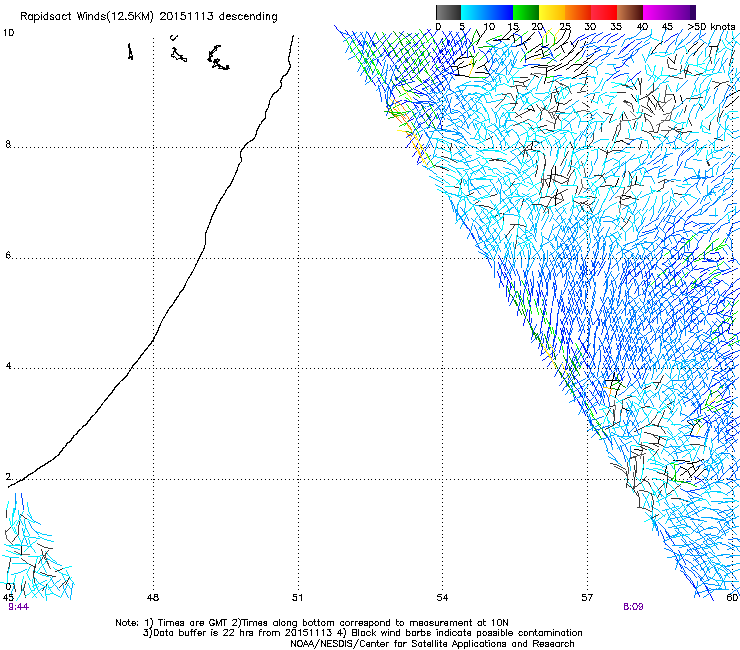This screenshot has height=650, width=740.
Task: Click the latitude label "4"
Action: pyautogui.click(x=8, y=366)
